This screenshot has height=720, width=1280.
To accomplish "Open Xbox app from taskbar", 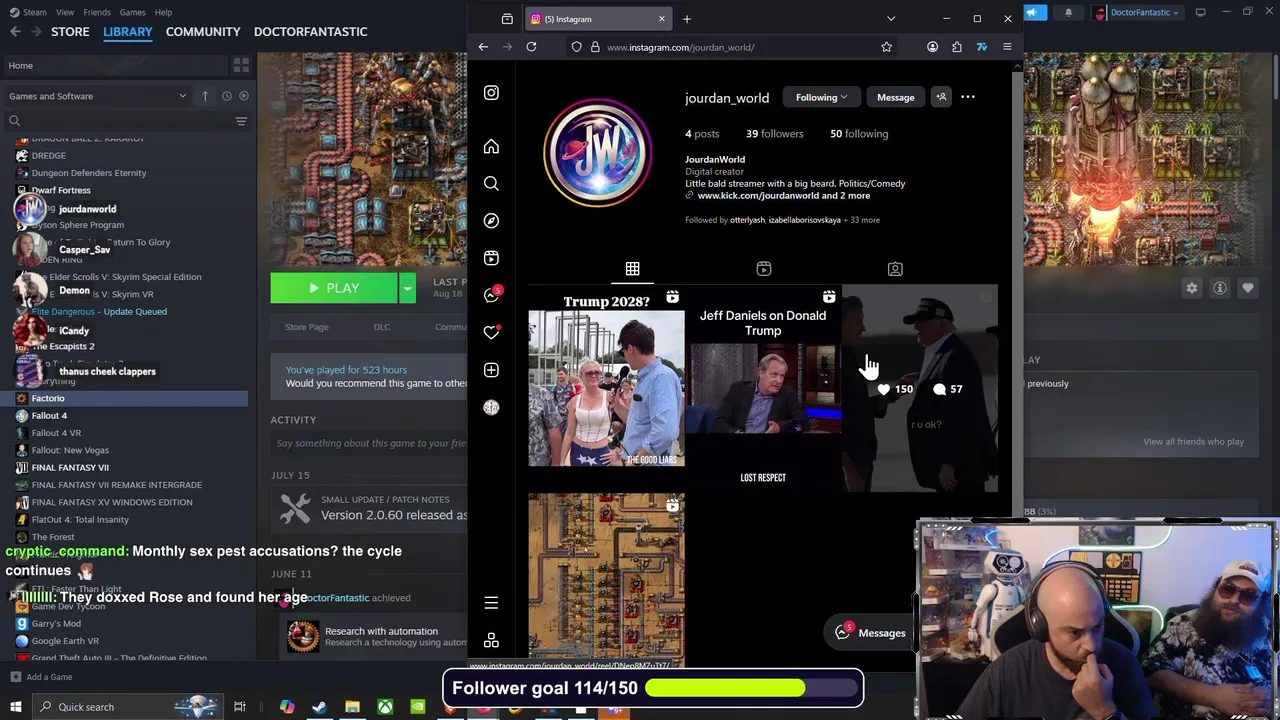I will coord(385,707).
